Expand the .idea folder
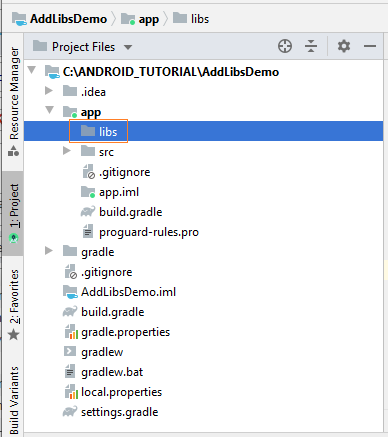 [x=49, y=90]
